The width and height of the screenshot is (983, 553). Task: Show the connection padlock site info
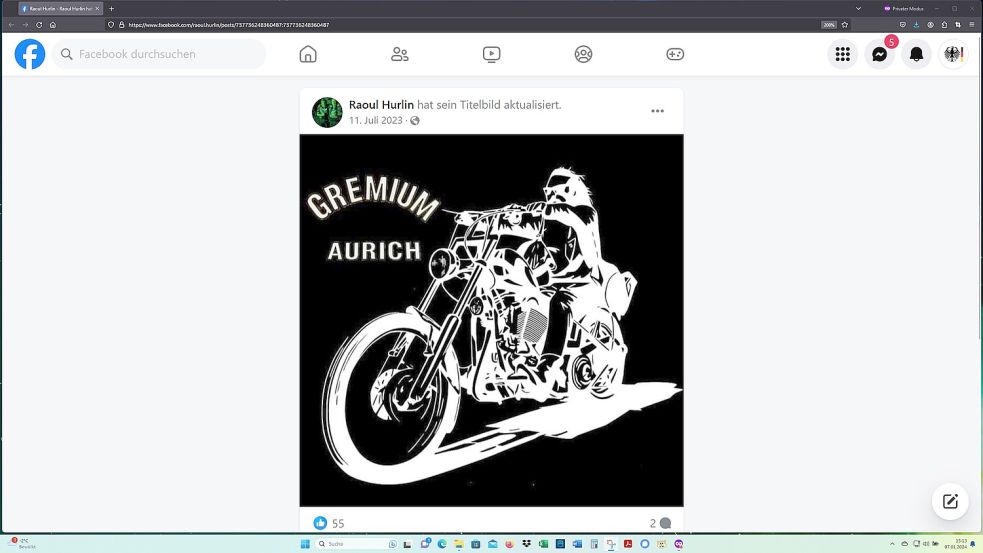pyautogui.click(x=122, y=25)
